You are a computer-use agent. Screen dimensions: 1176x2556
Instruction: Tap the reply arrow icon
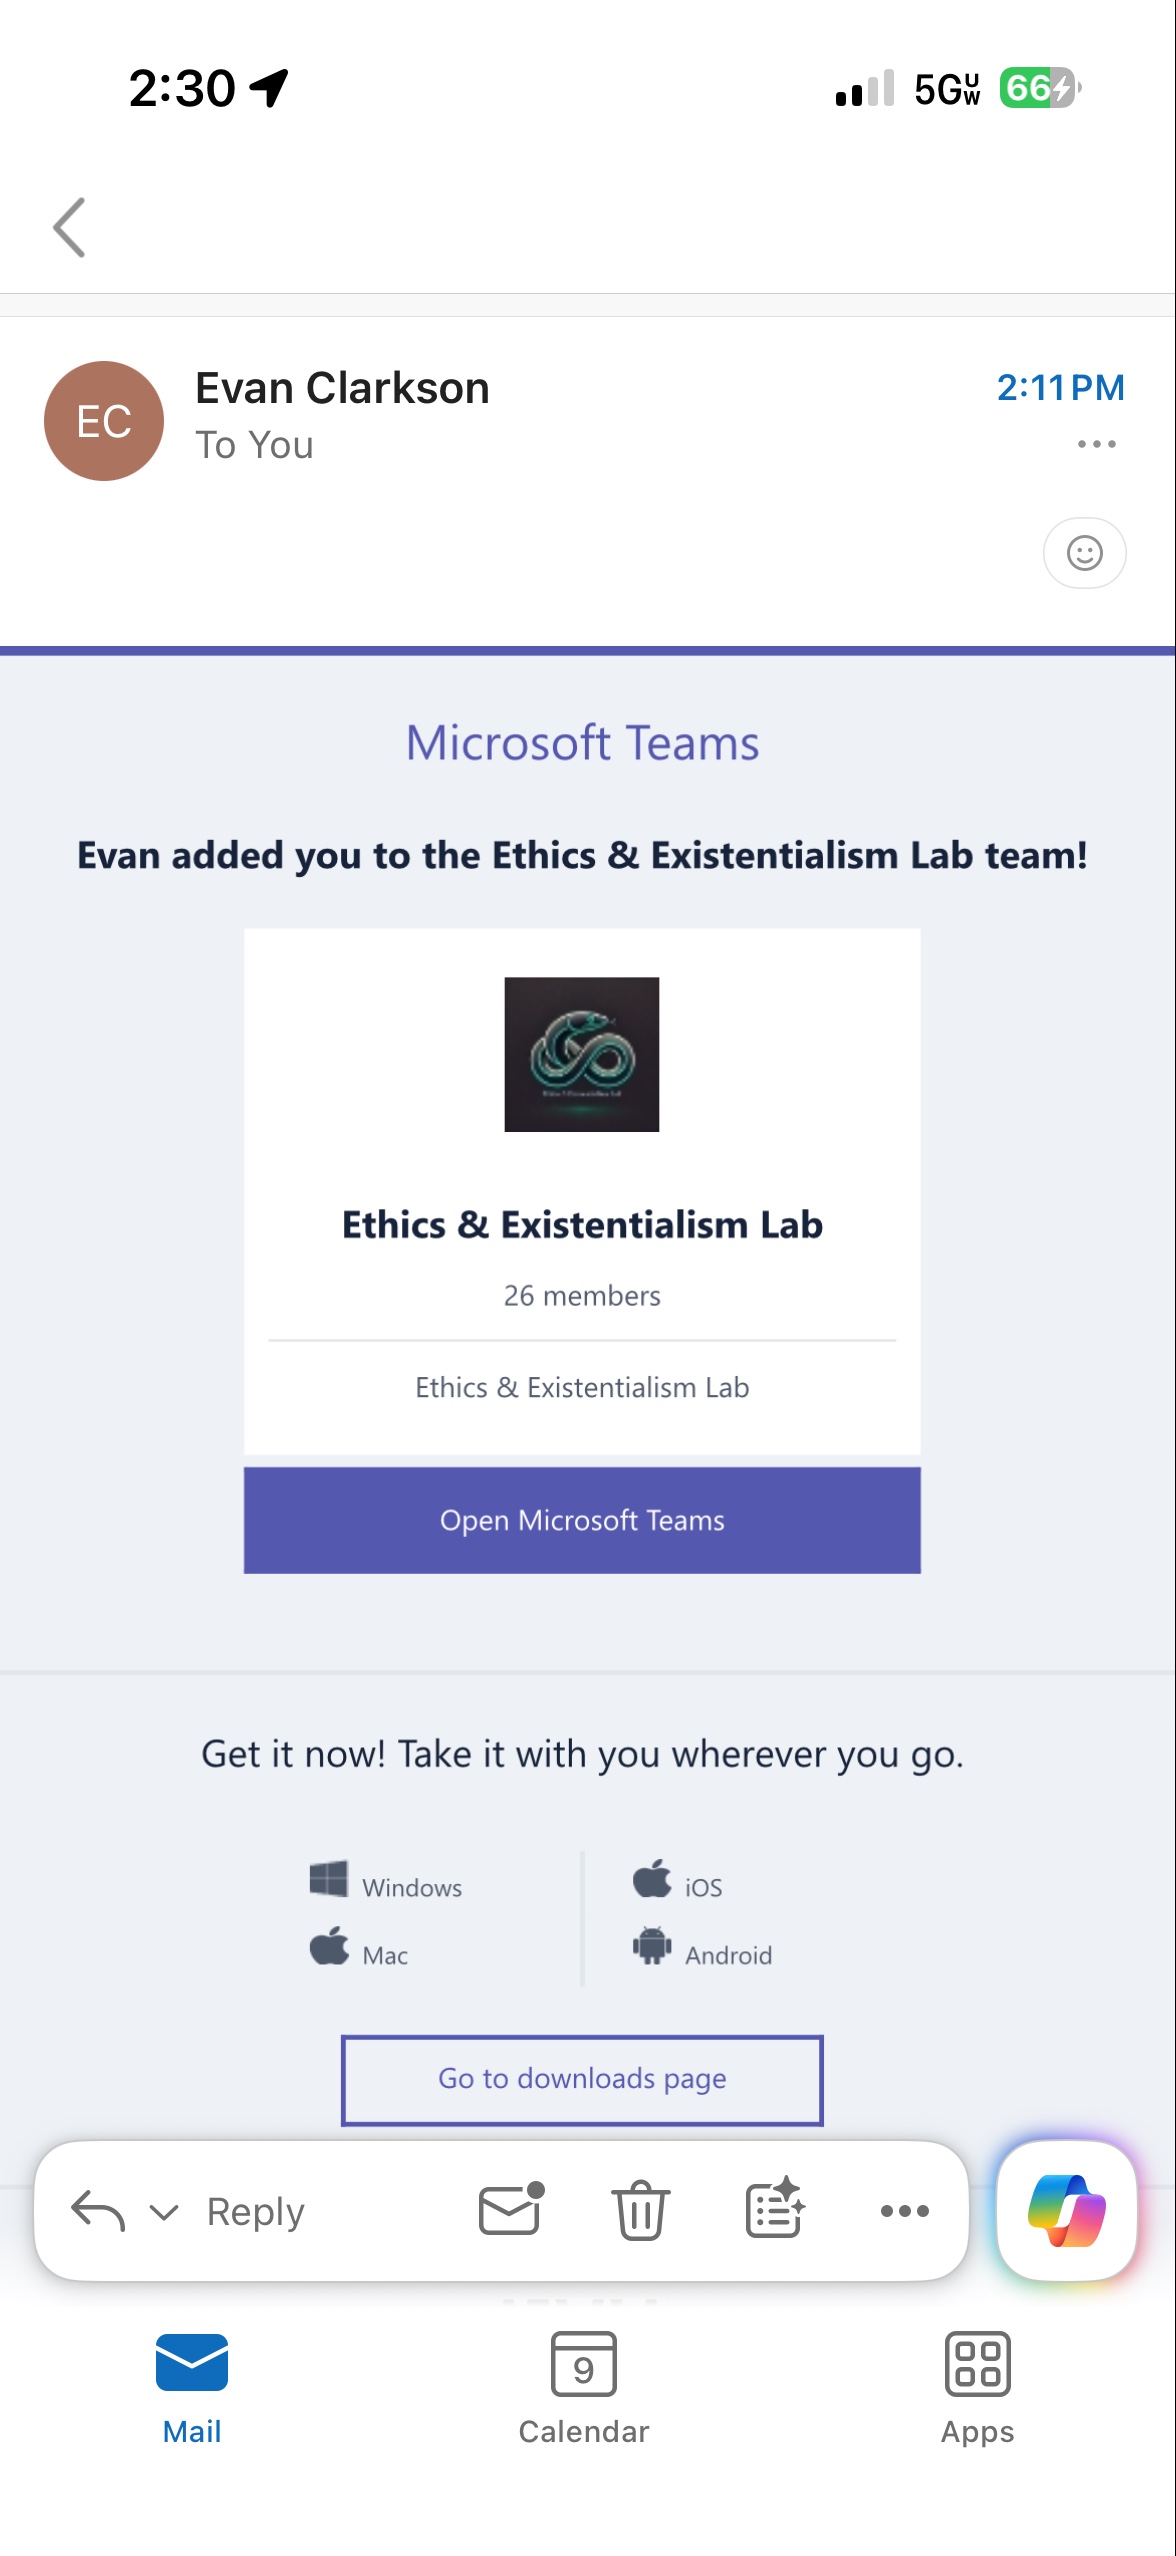pyautogui.click(x=98, y=2210)
